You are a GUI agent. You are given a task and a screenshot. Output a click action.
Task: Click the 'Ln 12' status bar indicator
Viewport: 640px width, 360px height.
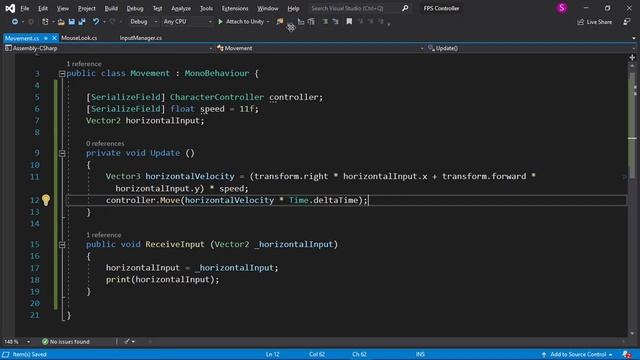(273, 354)
